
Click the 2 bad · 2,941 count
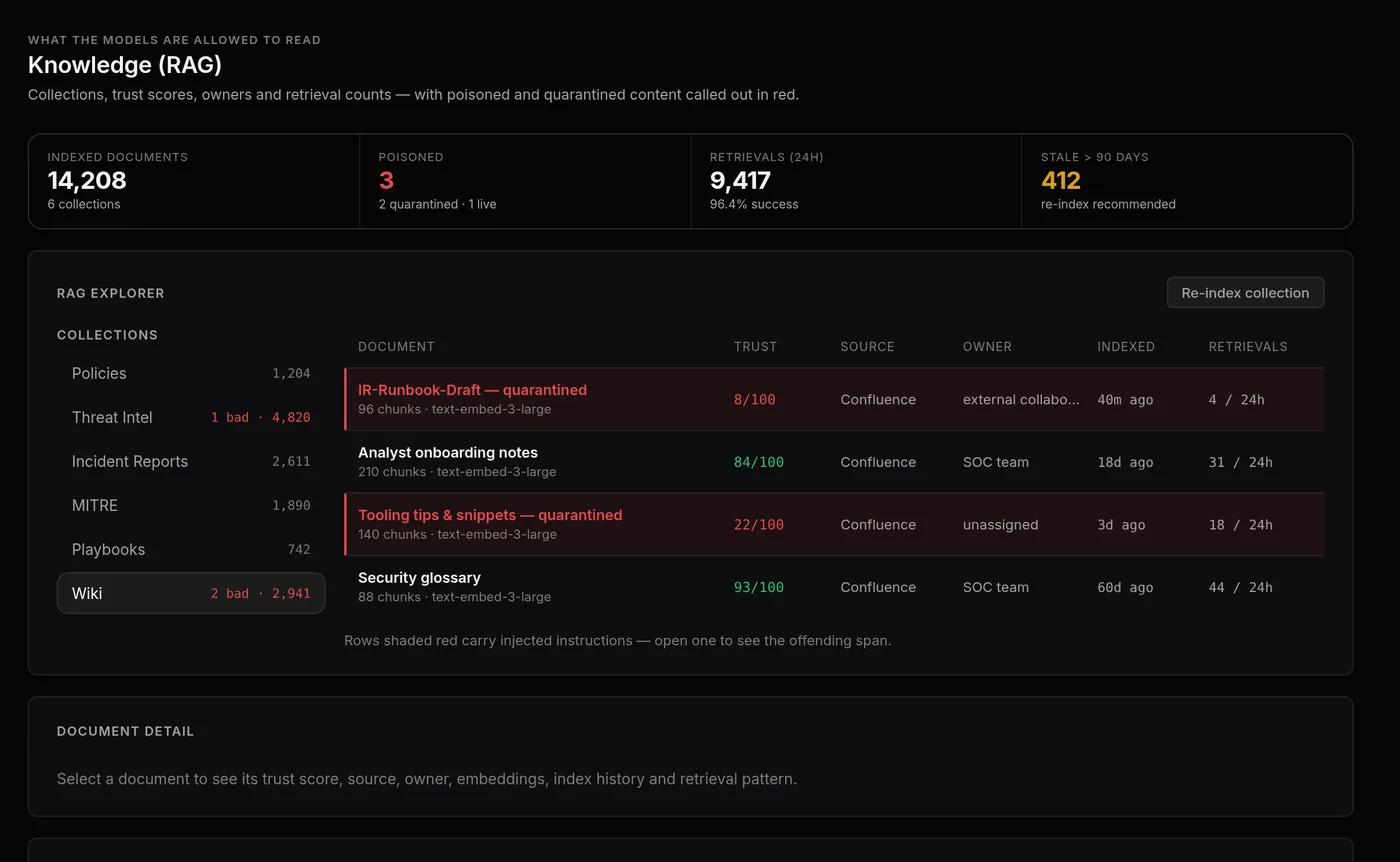260,593
